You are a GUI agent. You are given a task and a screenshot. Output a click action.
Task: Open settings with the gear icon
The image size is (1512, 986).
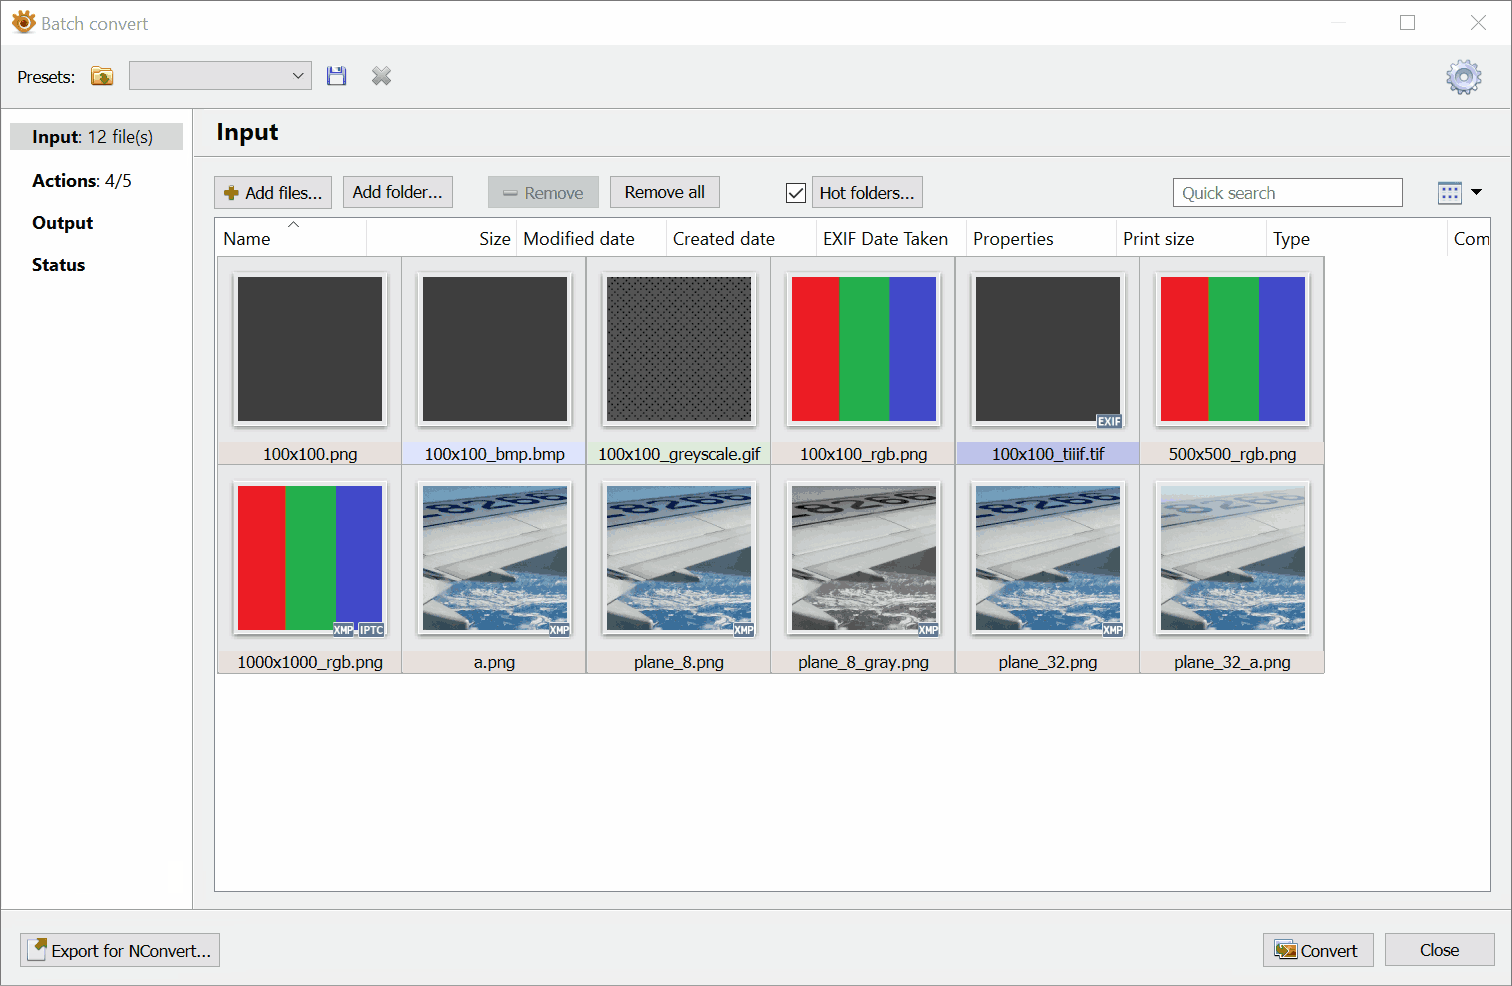[x=1463, y=77]
